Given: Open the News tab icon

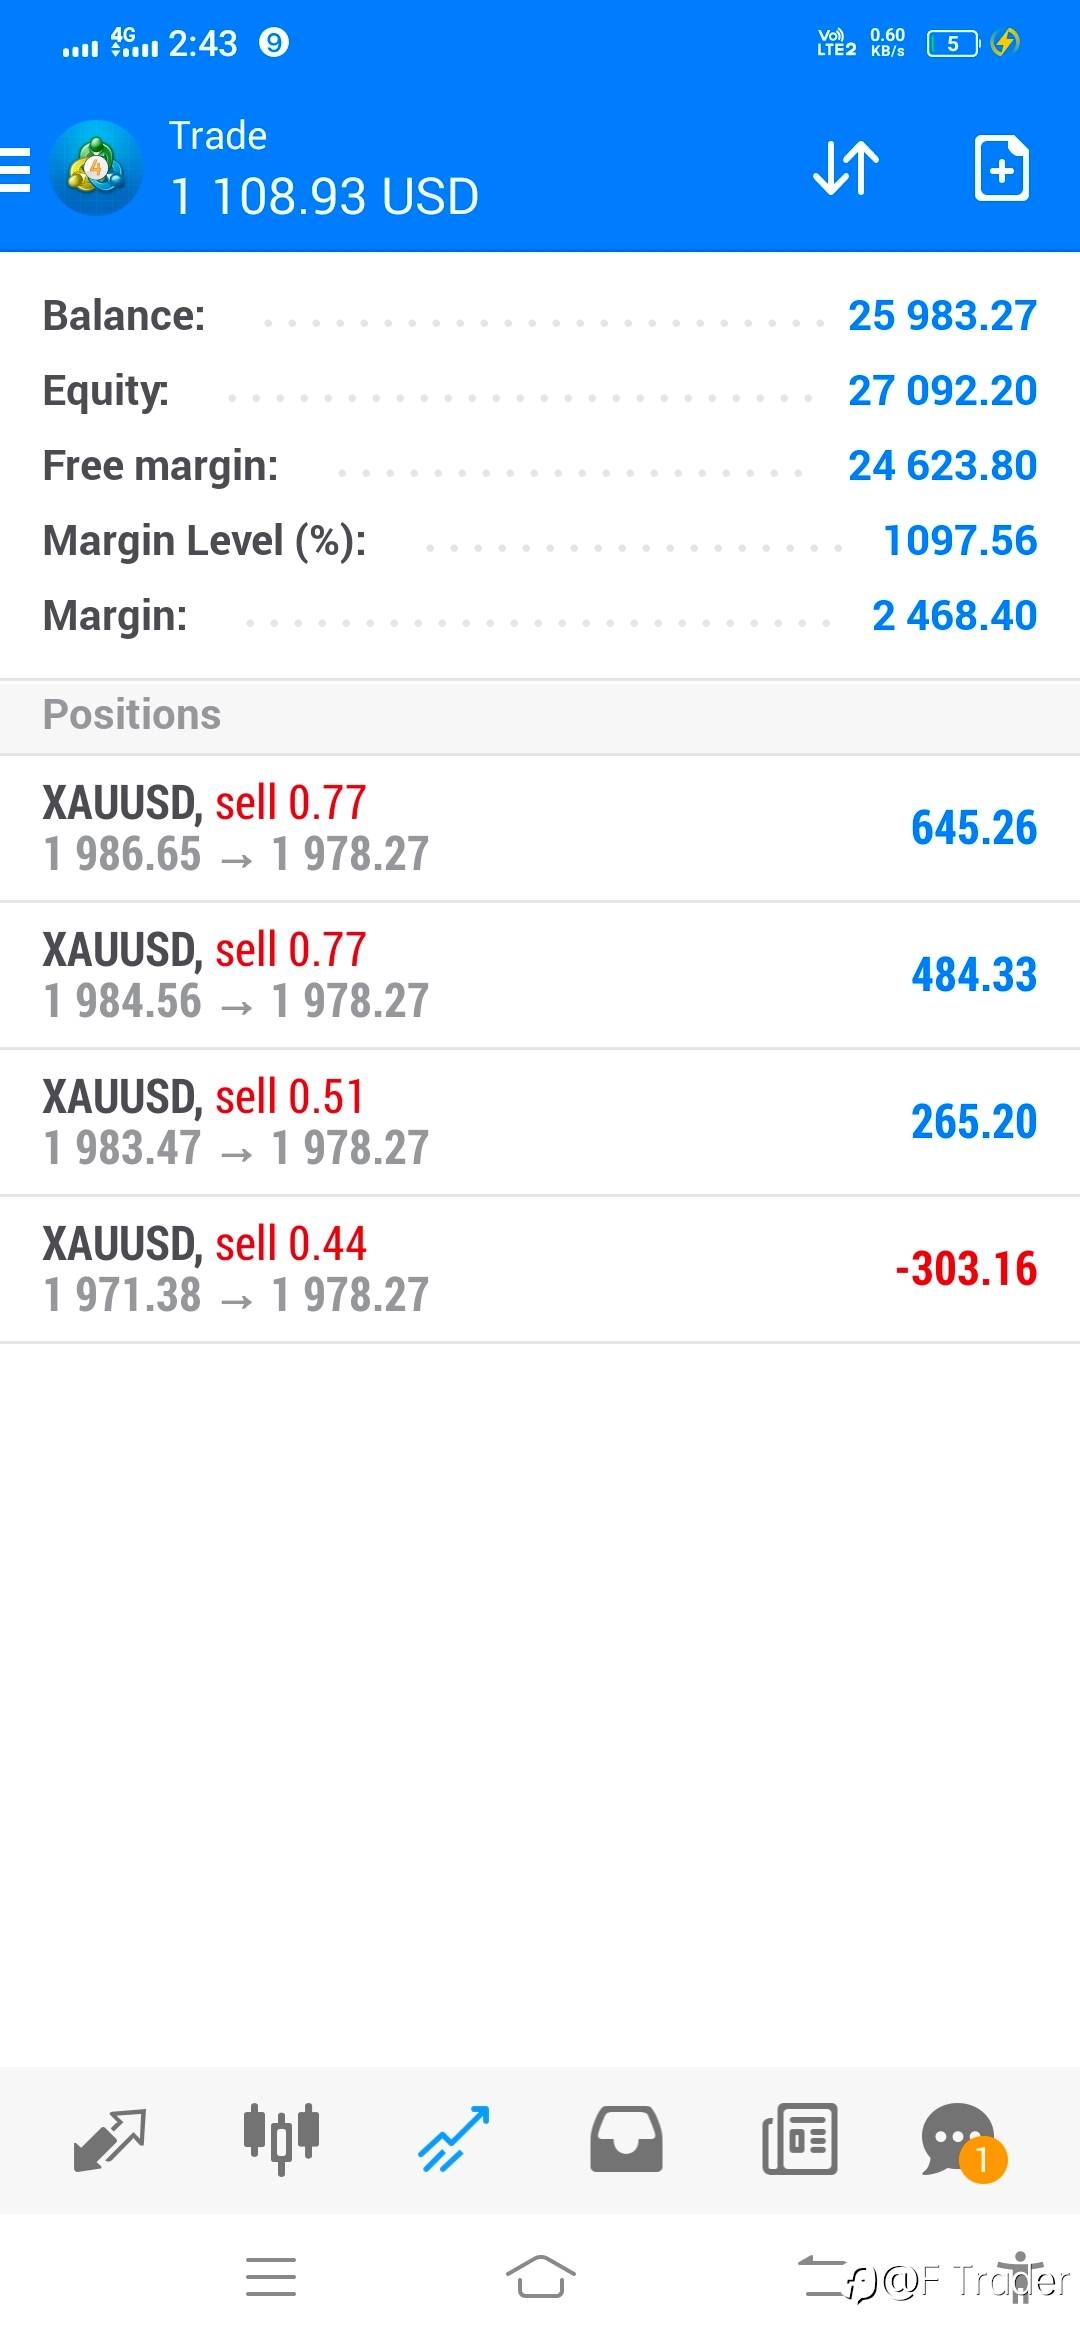Looking at the screenshot, I should 799,2139.
